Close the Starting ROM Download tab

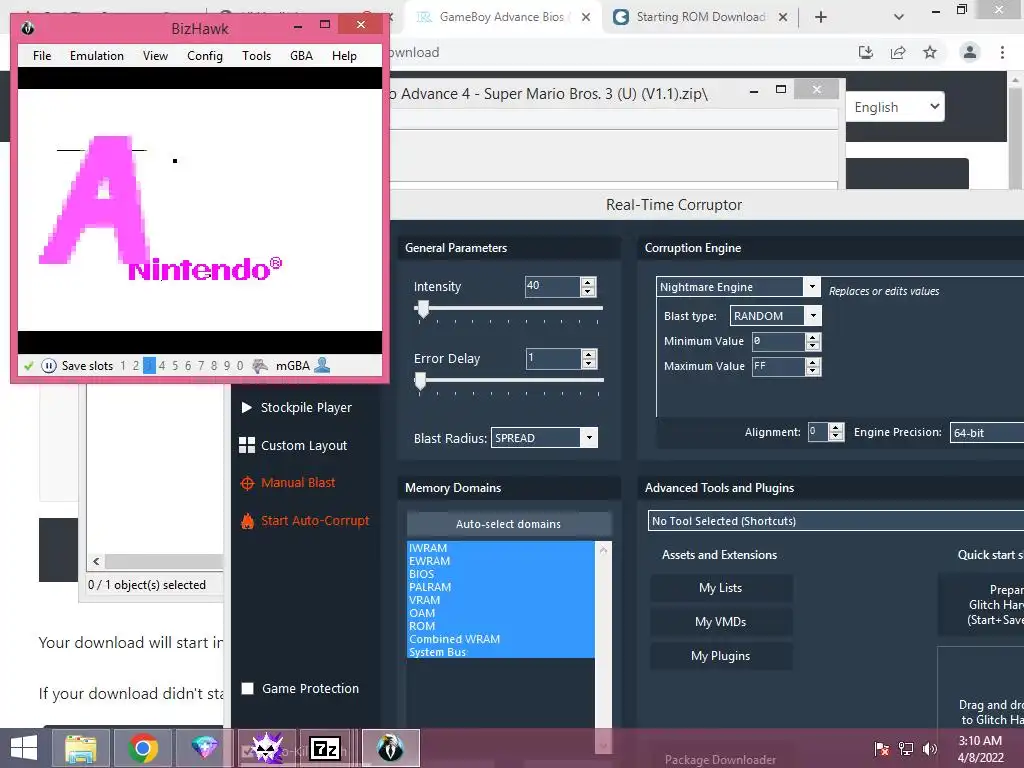pos(783,17)
